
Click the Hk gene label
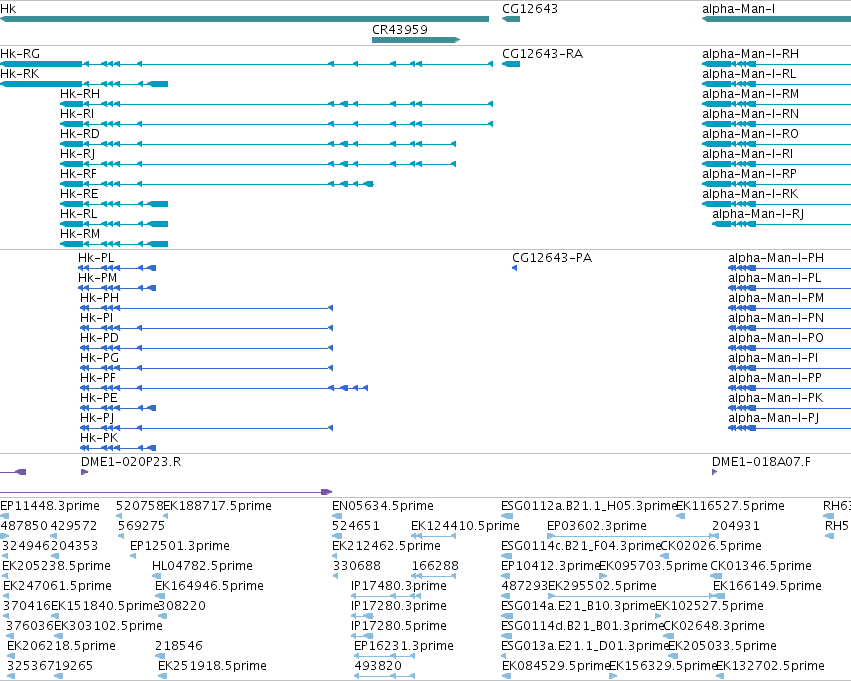8,9
